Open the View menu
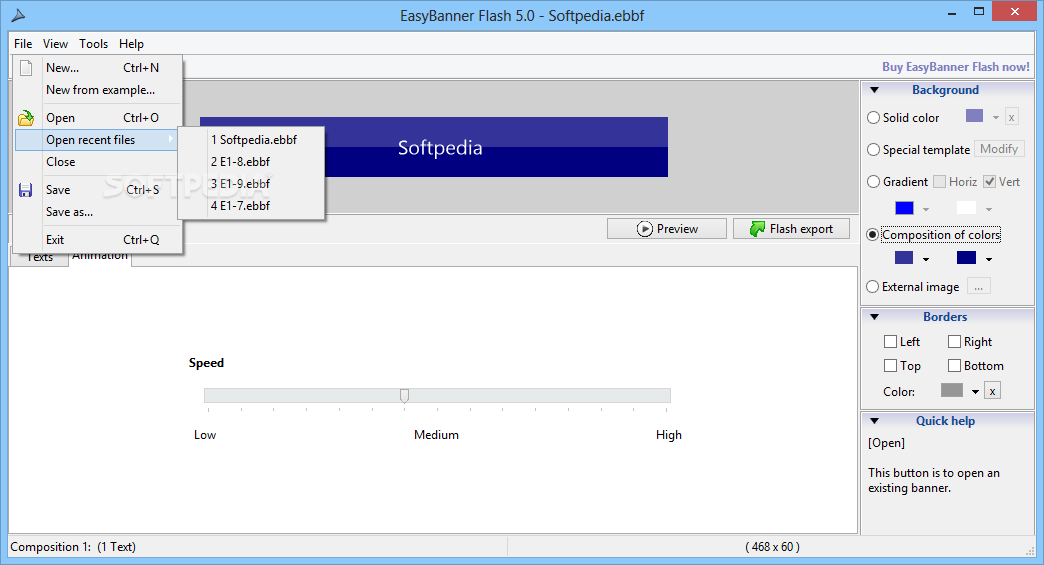 click(55, 44)
